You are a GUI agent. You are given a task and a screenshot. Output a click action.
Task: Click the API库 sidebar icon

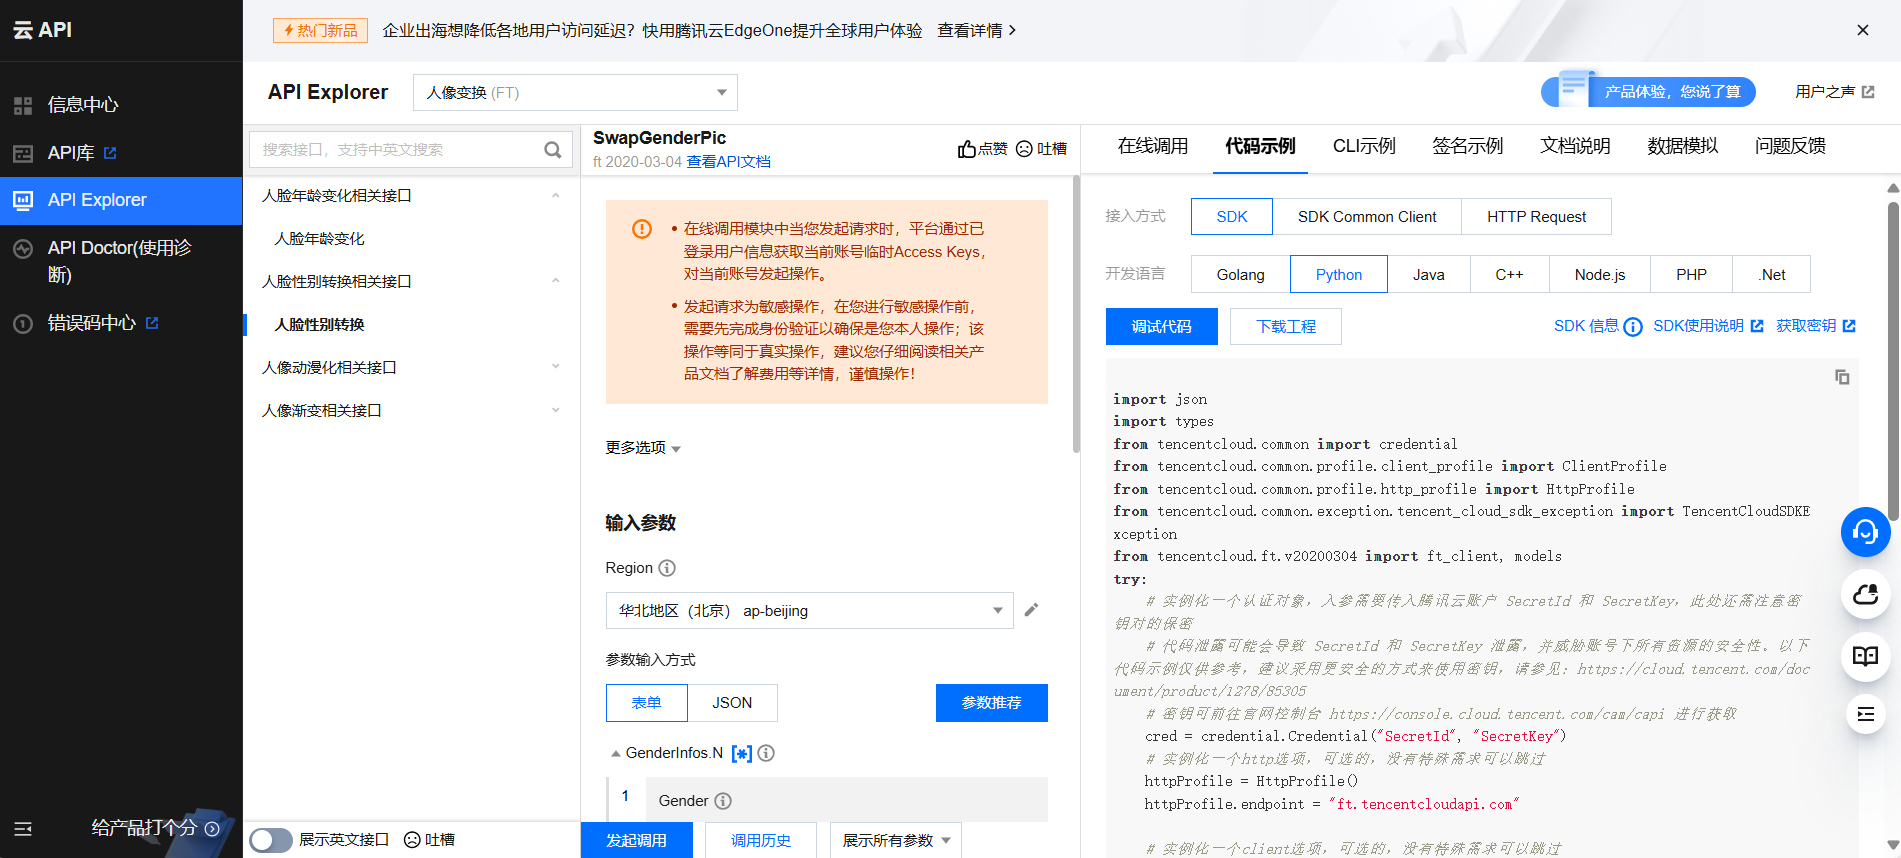point(23,153)
